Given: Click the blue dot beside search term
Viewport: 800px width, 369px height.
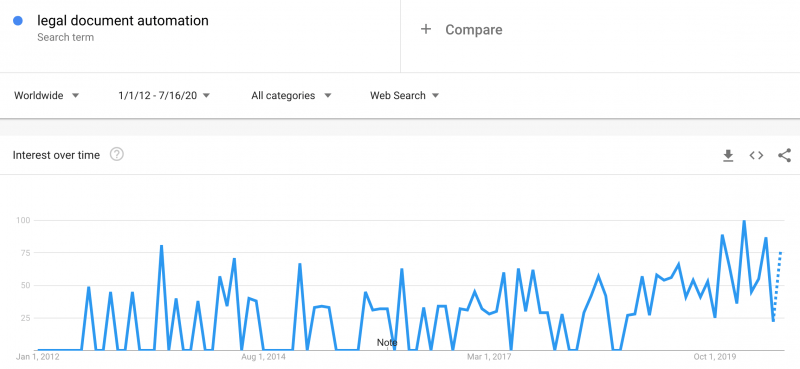Looking at the screenshot, I should pos(18,21).
